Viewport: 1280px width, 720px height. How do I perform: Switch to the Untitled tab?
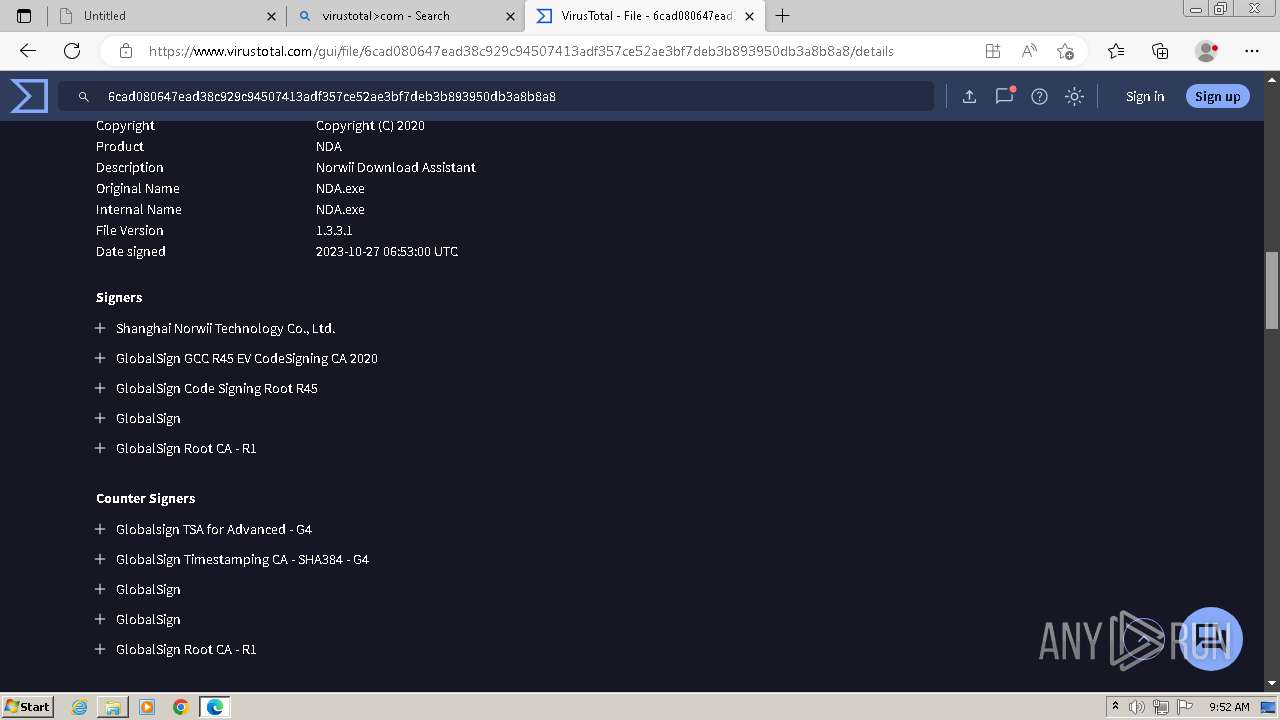167,16
